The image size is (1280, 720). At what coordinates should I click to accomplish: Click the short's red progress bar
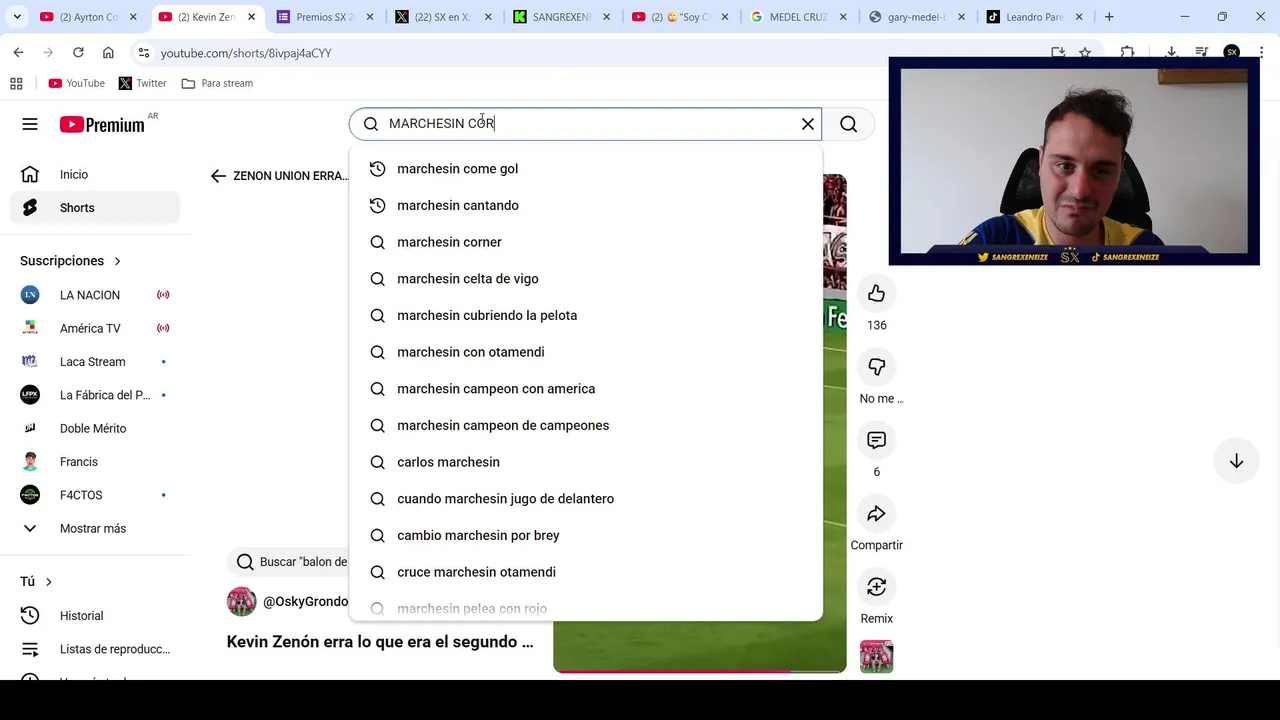click(700, 671)
